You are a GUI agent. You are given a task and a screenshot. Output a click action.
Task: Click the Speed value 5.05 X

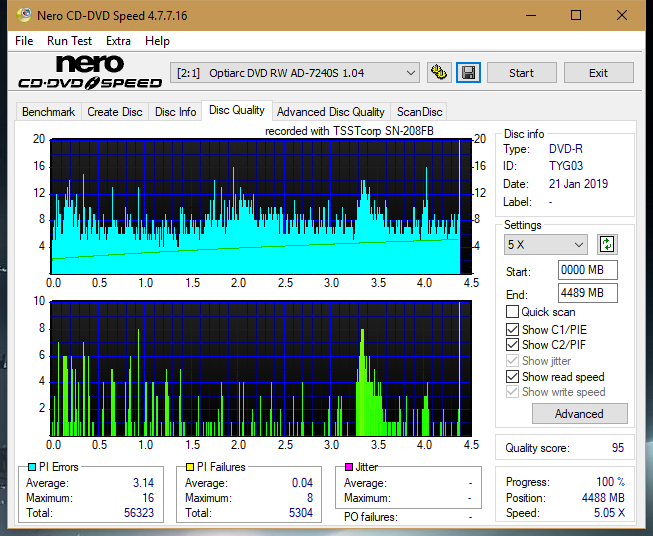tap(609, 513)
